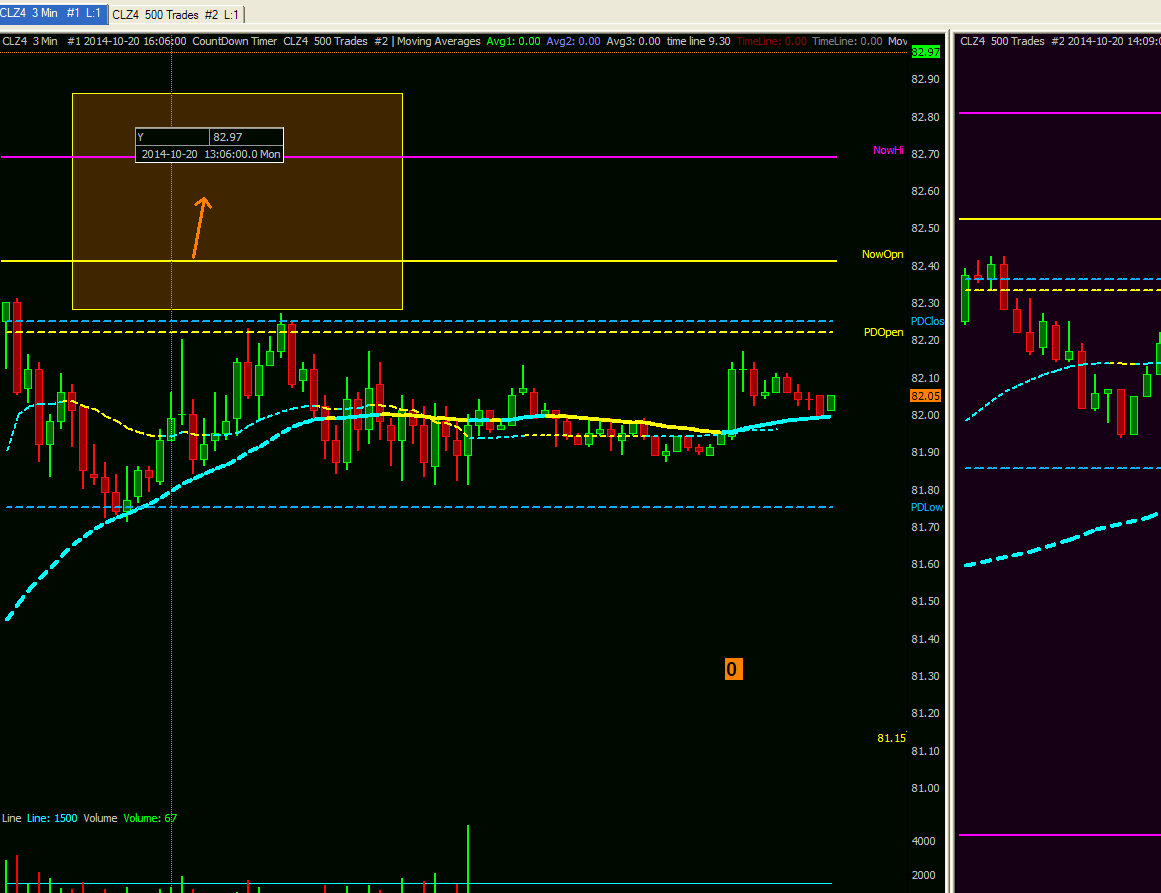
Task: Click the tooltip date 2014-10-20 13:06:00.0 Mon
Action: pyautogui.click(x=211, y=154)
